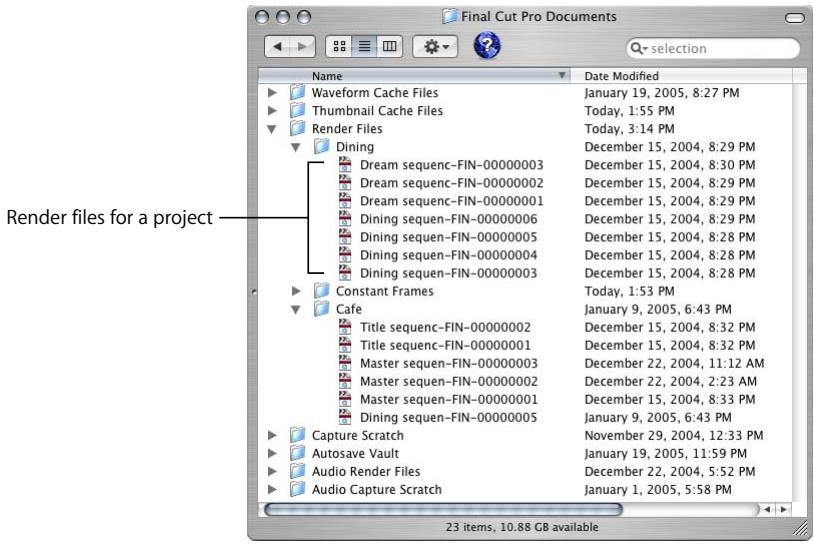Expand the Constant Frames folder
Viewport: 814px width, 545px height.
click(x=296, y=291)
